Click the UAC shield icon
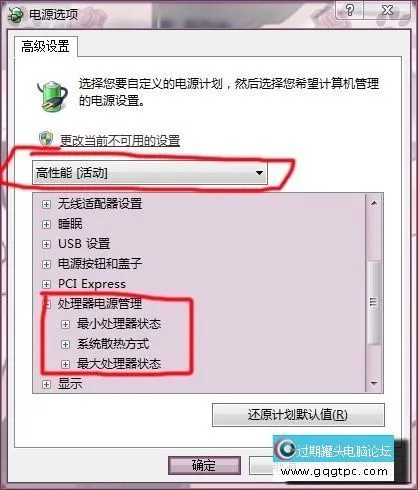The height and width of the screenshot is (490, 418). (x=46, y=139)
